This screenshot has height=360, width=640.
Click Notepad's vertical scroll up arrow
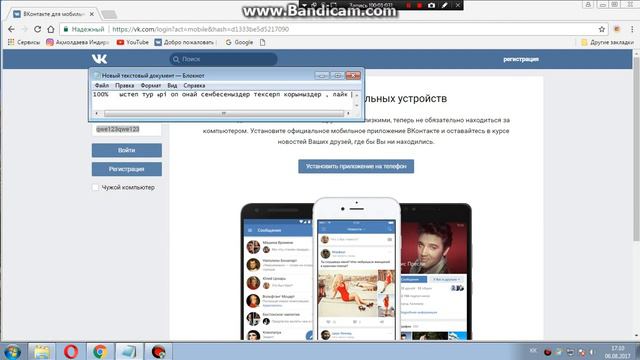click(356, 95)
